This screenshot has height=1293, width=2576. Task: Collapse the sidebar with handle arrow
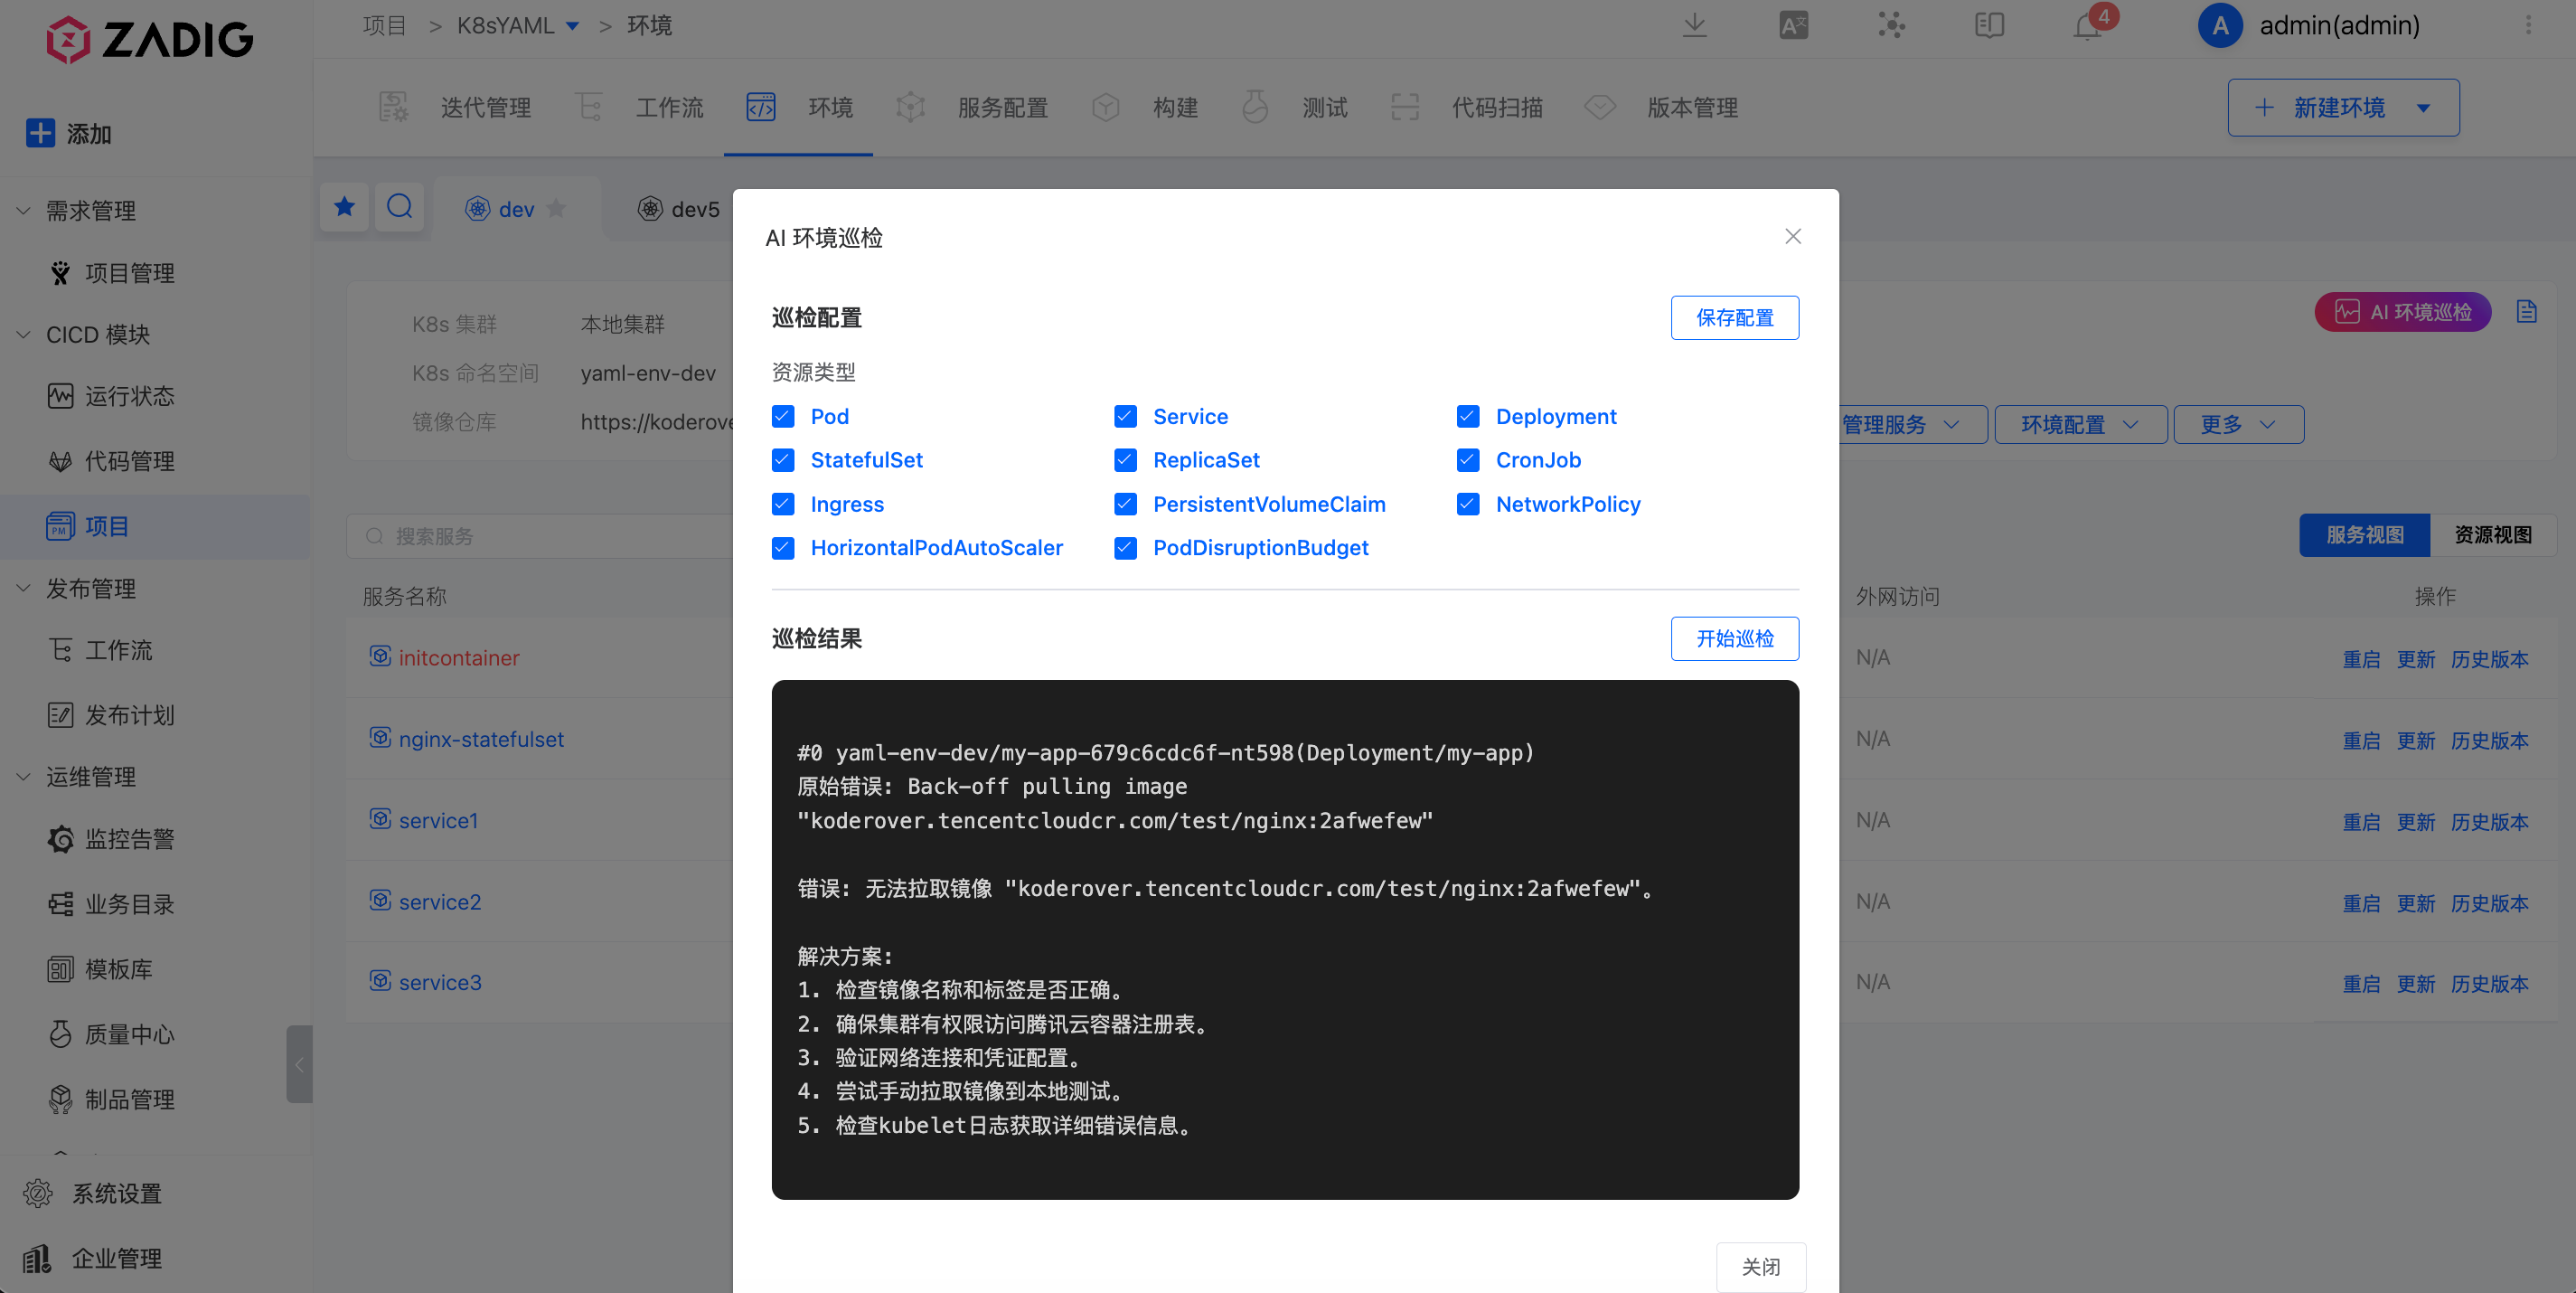(x=299, y=1064)
